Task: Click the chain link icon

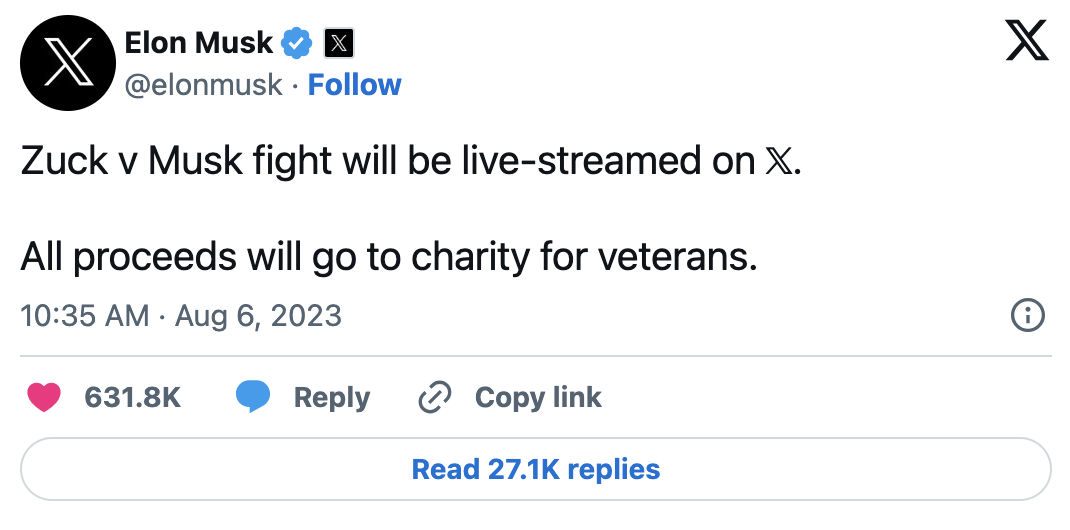Action: coord(435,398)
